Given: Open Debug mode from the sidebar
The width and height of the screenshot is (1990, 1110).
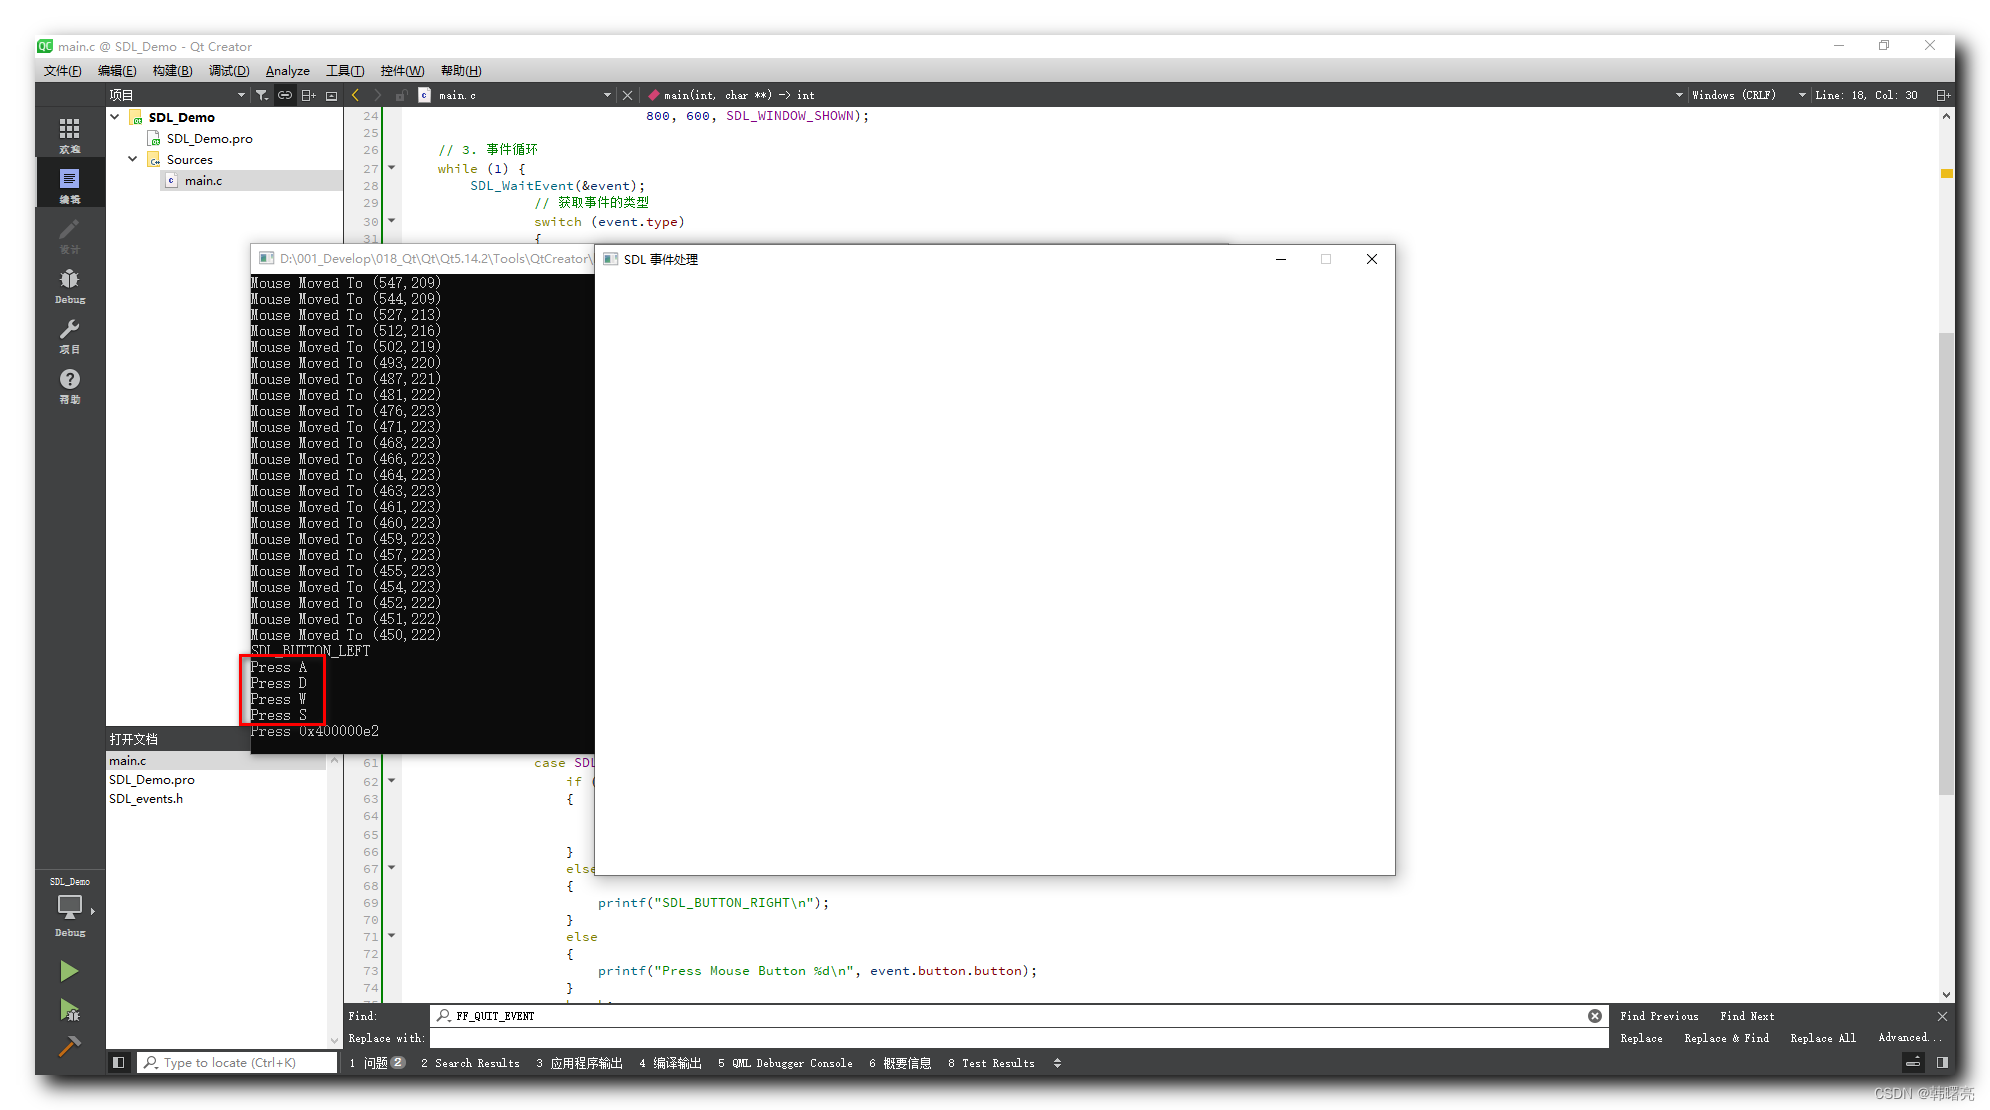Looking at the screenshot, I should [x=69, y=283].
